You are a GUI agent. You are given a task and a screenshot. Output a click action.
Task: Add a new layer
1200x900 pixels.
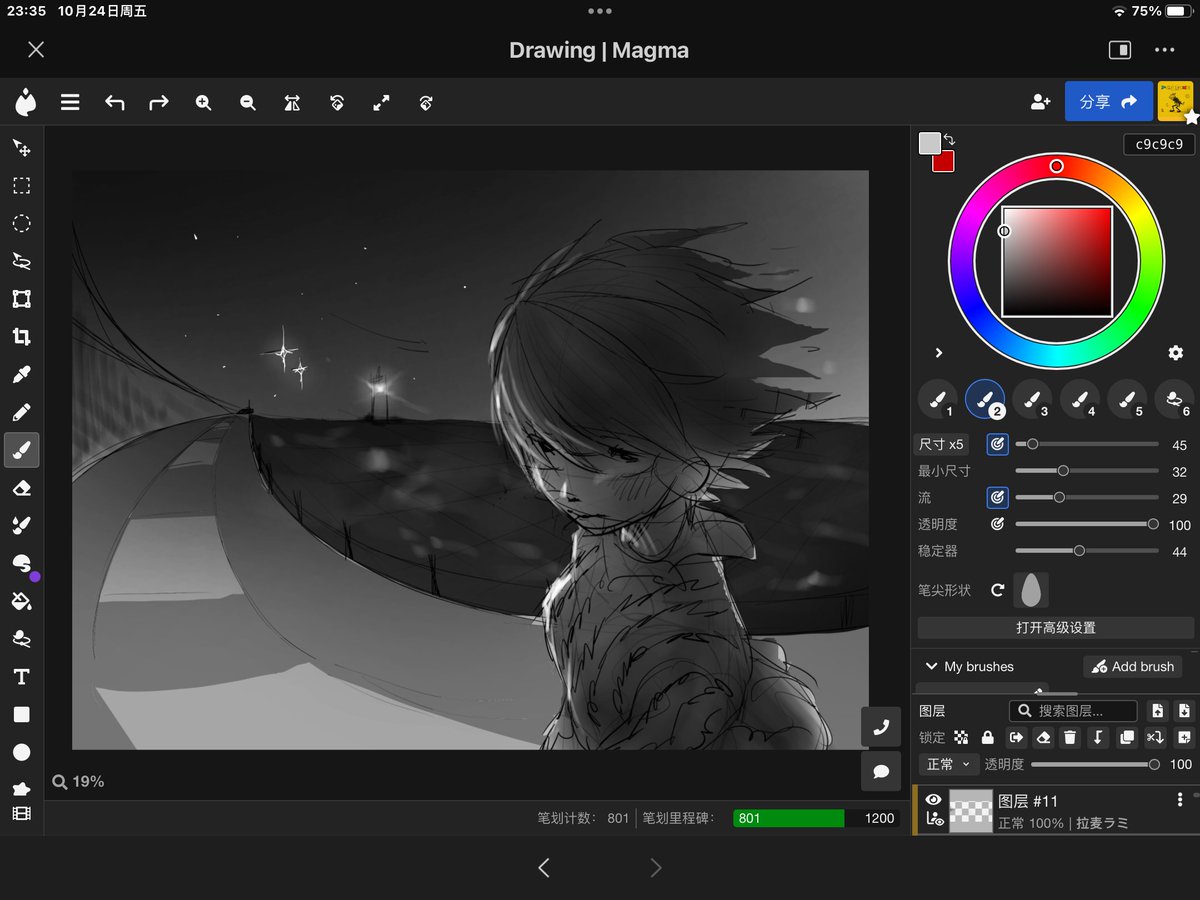[1184, 737]
